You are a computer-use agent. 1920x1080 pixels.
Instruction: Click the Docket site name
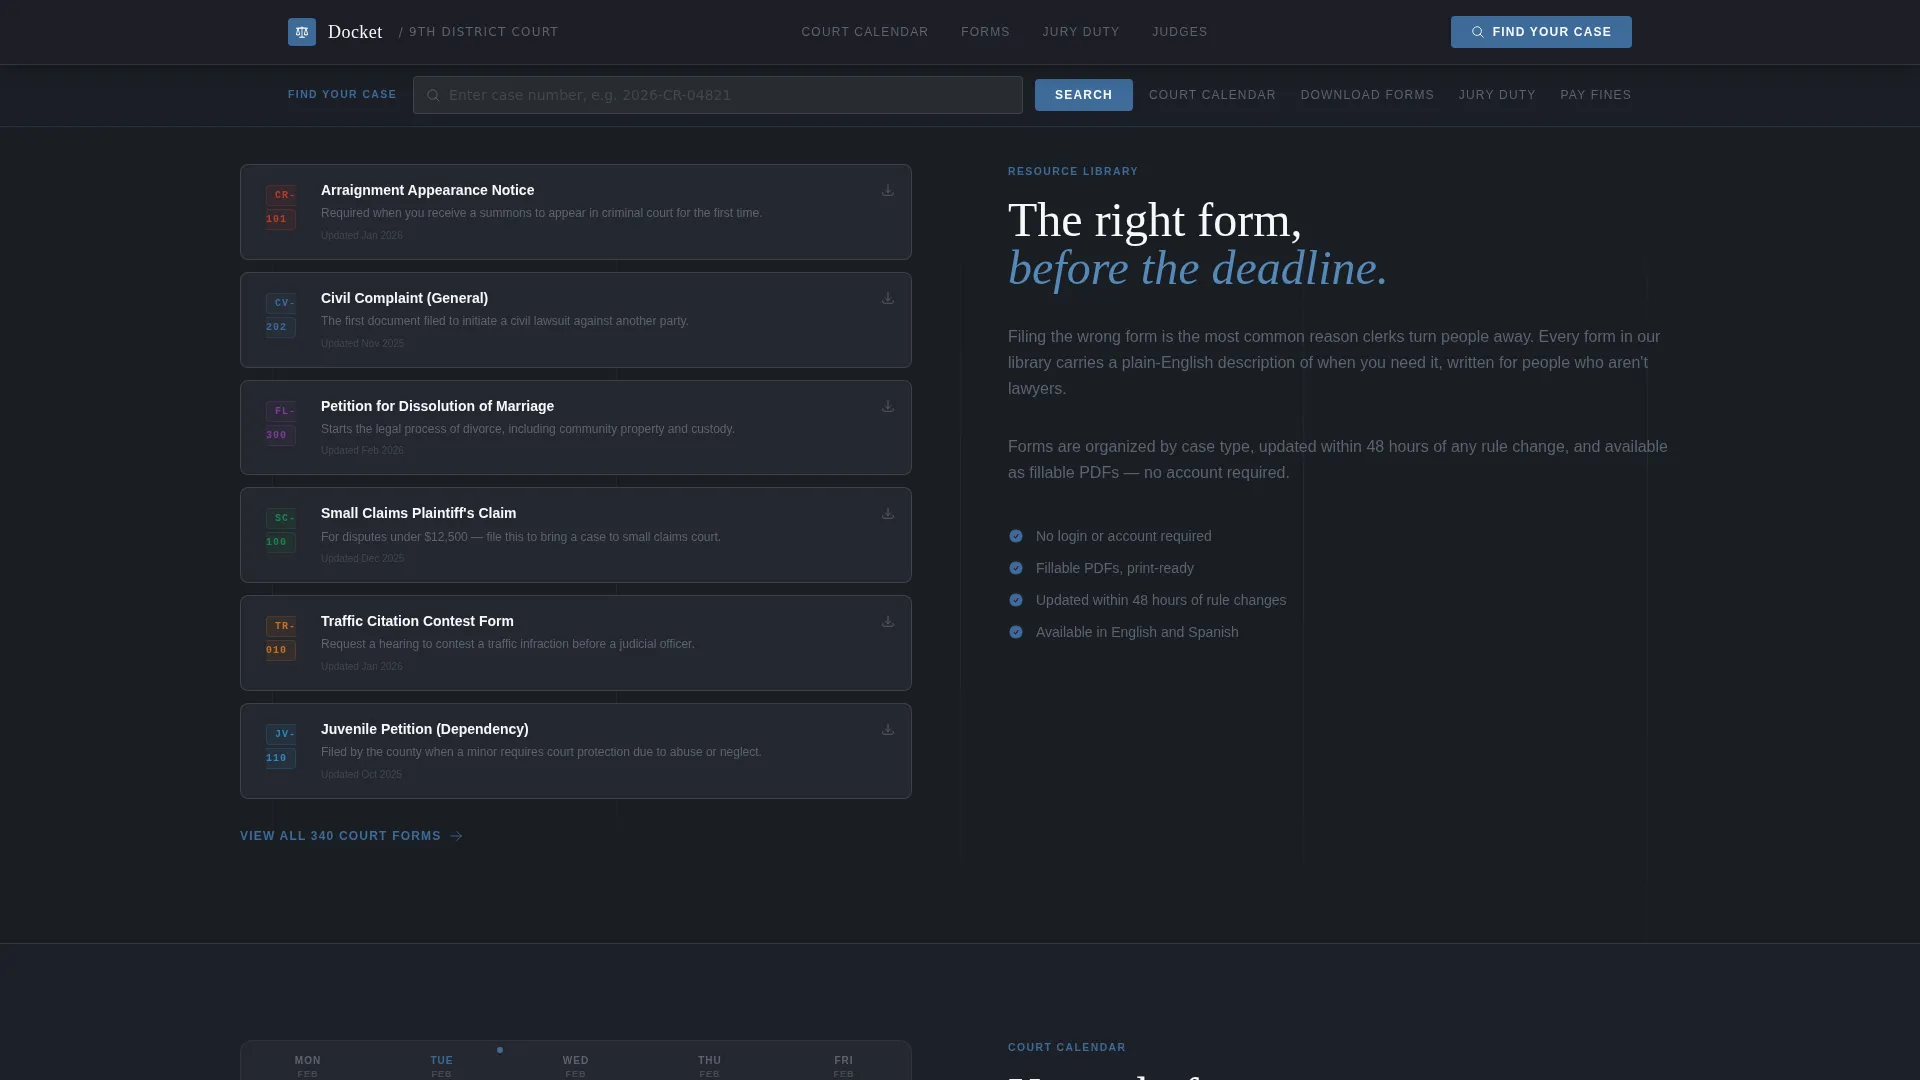point(355,32)
